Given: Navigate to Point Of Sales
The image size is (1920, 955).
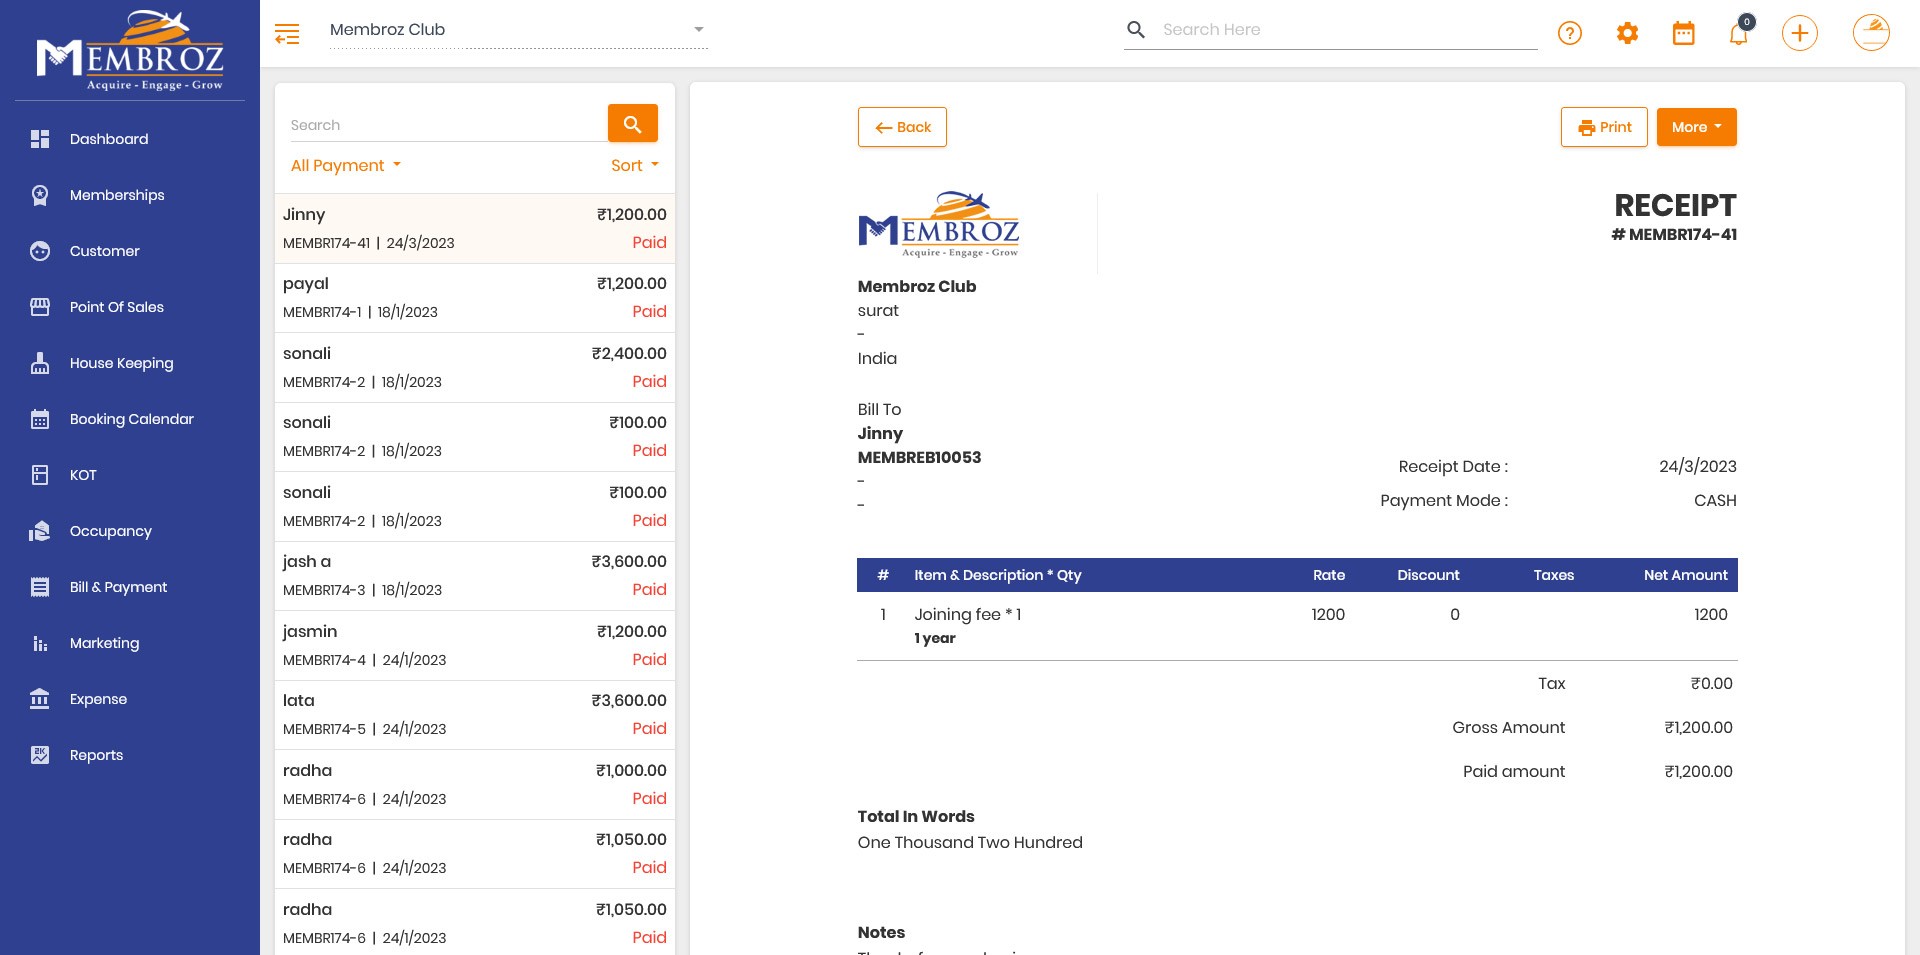Looking at the screenshot, I should (117, 307).
